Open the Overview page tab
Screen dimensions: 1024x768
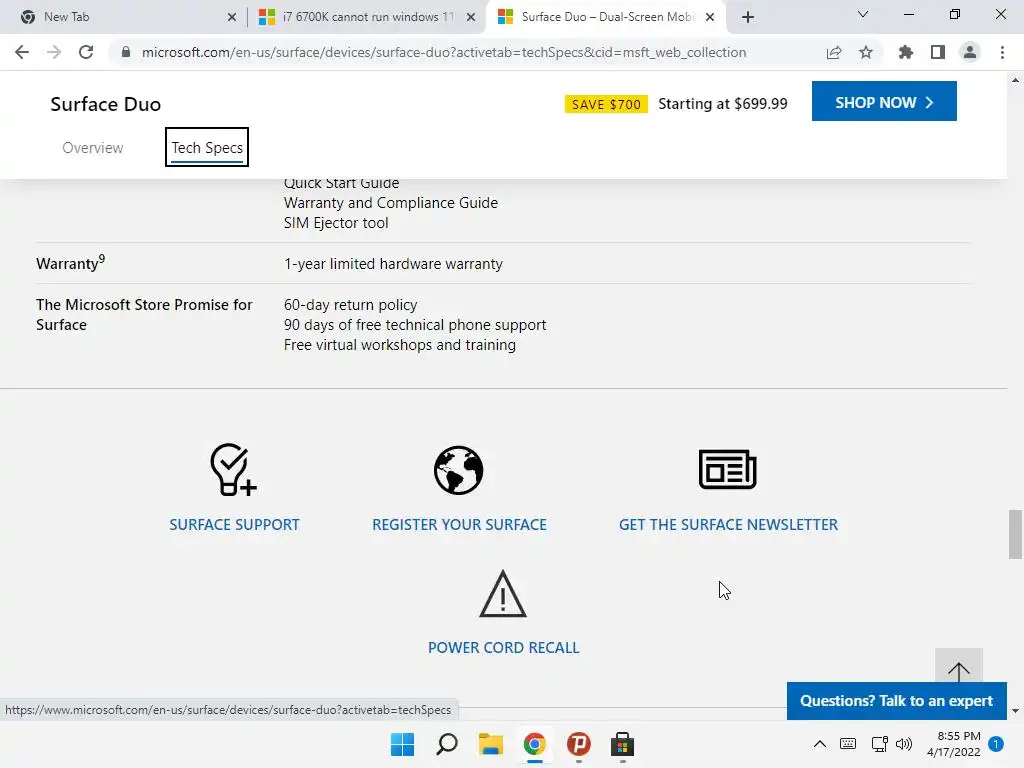click(x=93, y=148)
